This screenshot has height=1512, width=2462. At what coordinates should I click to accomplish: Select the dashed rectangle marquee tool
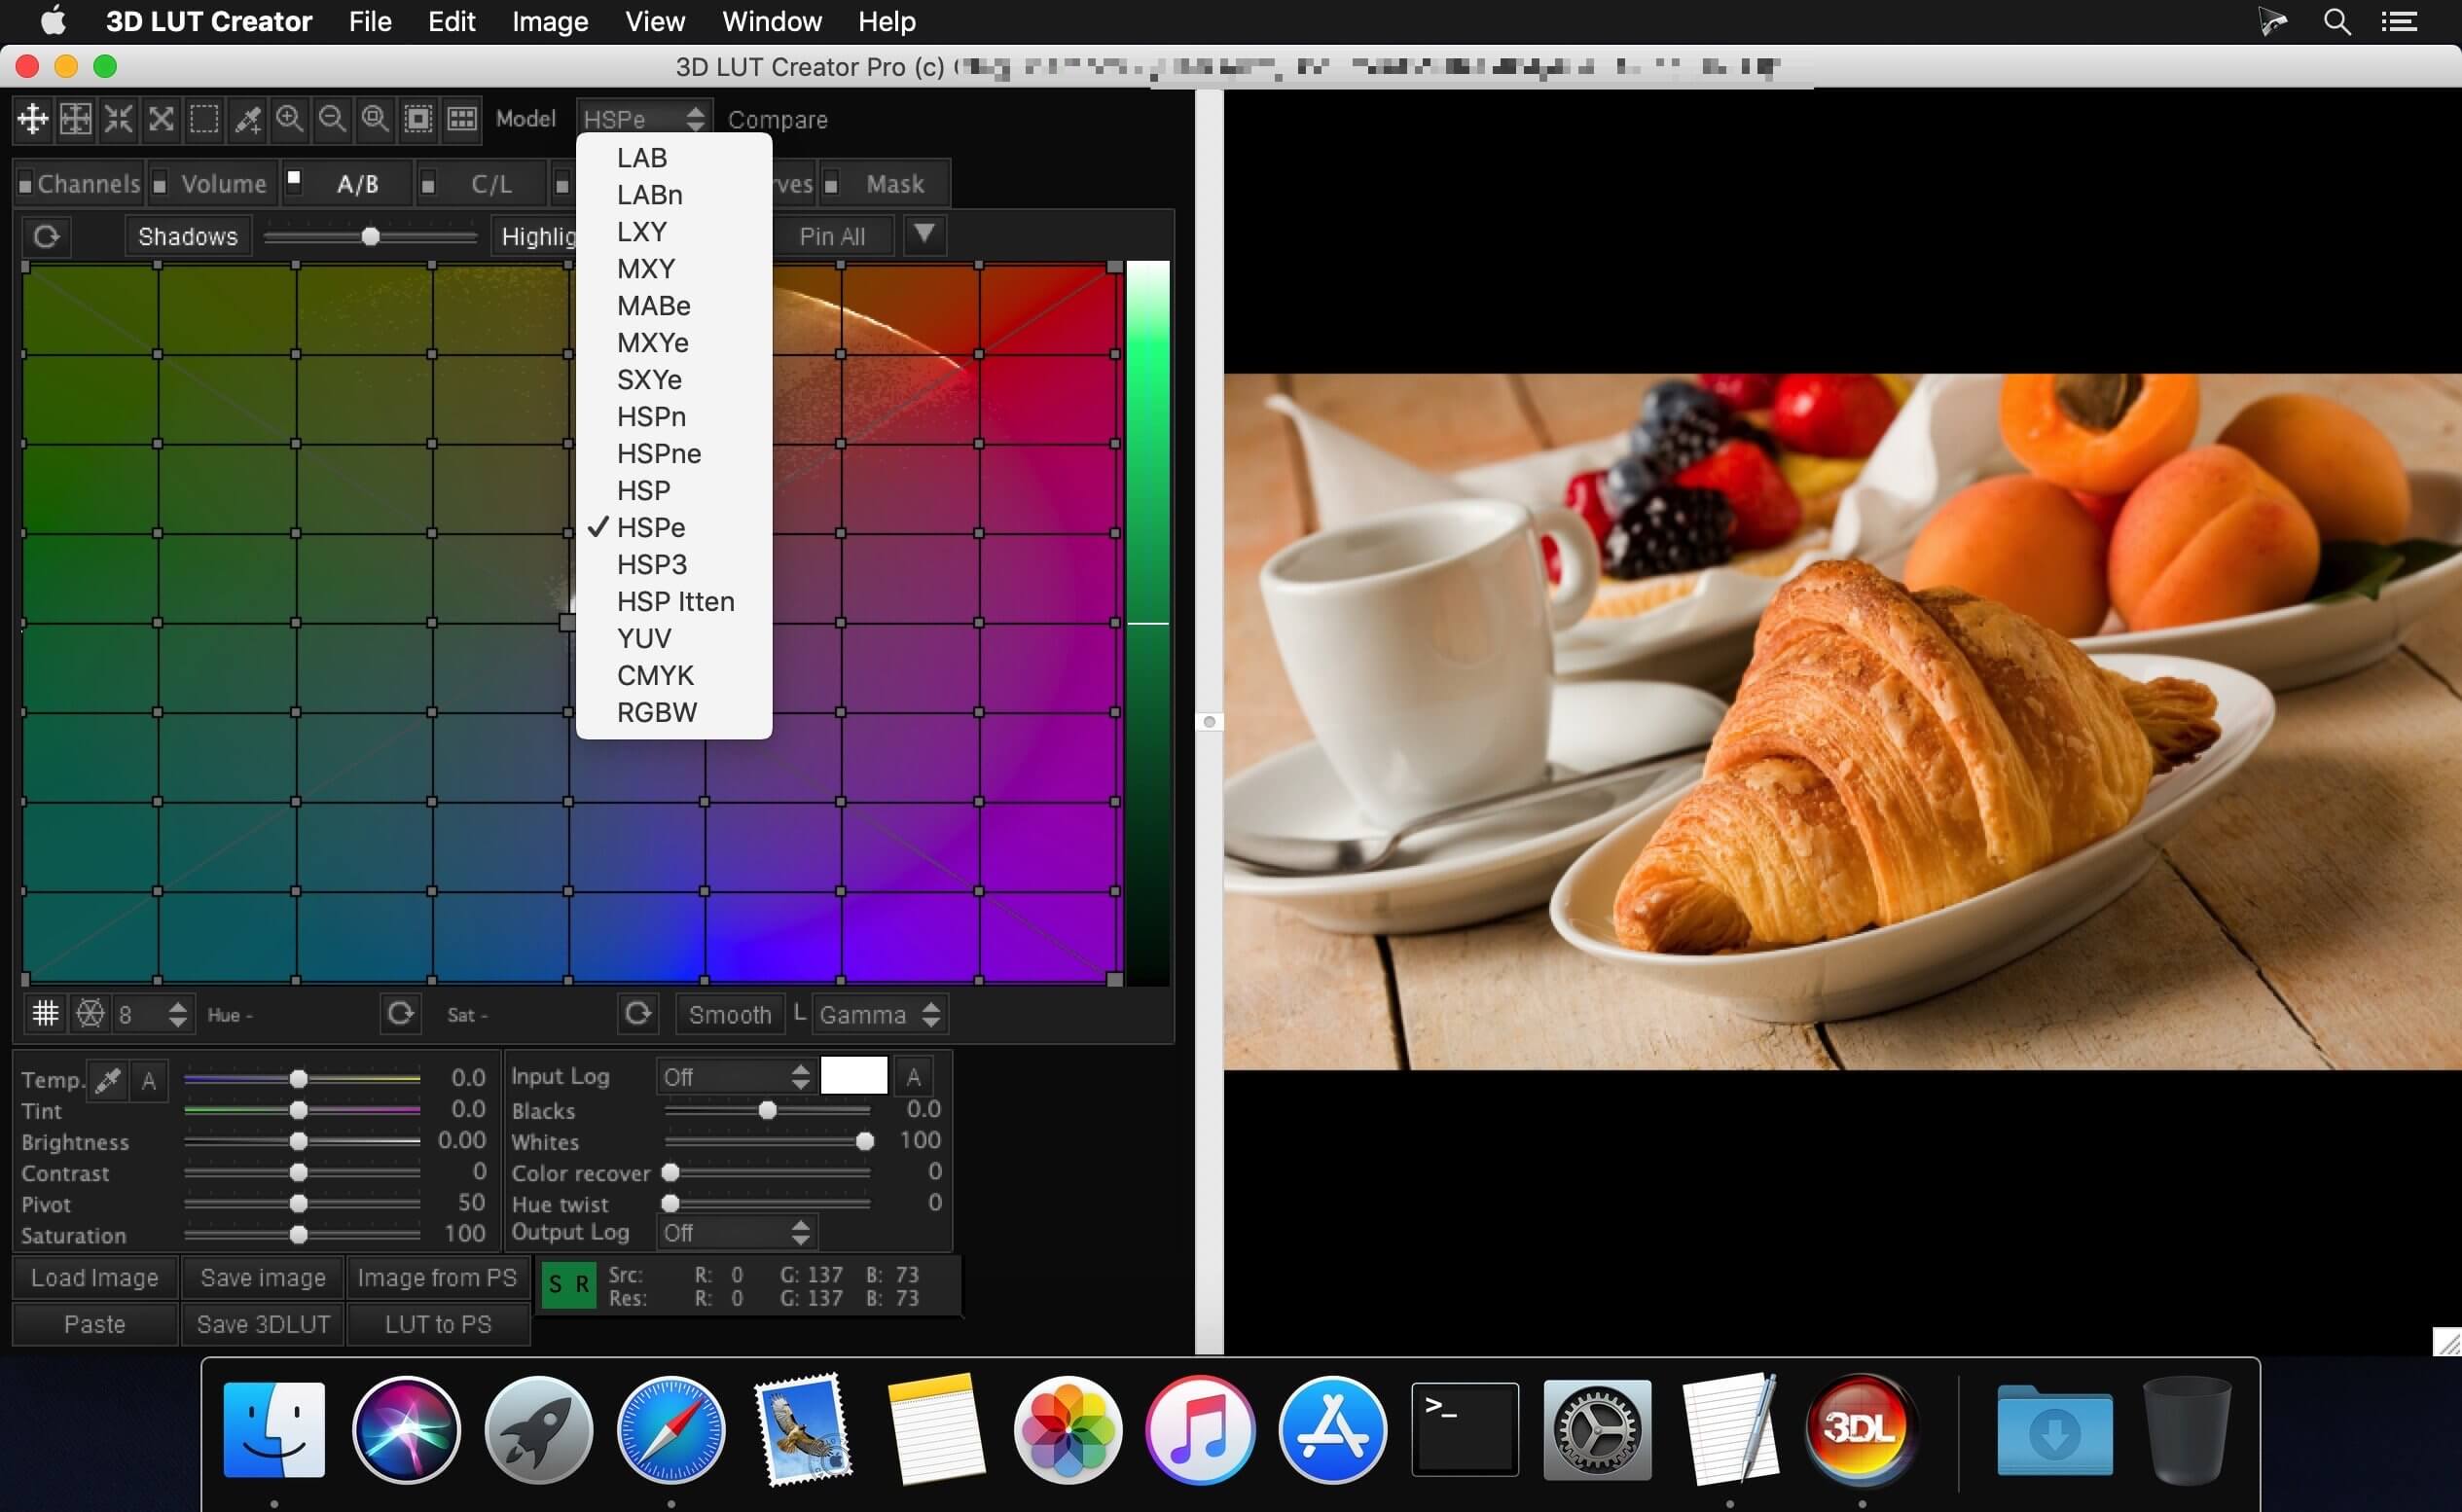[204, 119]
